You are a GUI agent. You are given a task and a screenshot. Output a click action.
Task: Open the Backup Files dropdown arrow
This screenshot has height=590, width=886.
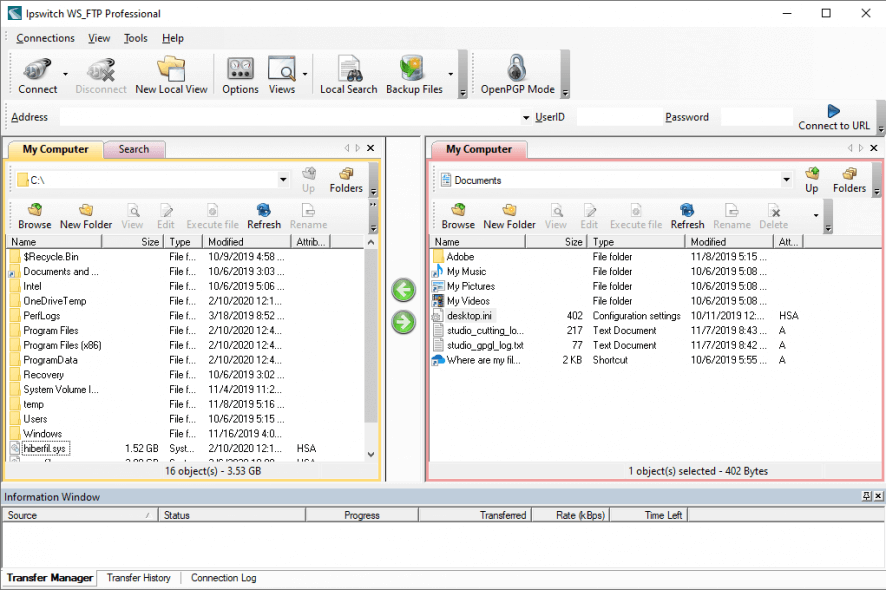(450, 74)
